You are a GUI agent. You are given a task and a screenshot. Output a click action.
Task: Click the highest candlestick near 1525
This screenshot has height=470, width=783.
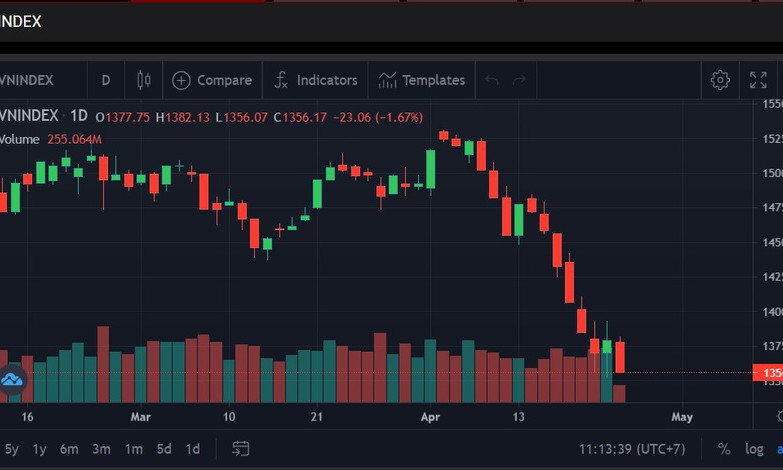coord(443,135)
